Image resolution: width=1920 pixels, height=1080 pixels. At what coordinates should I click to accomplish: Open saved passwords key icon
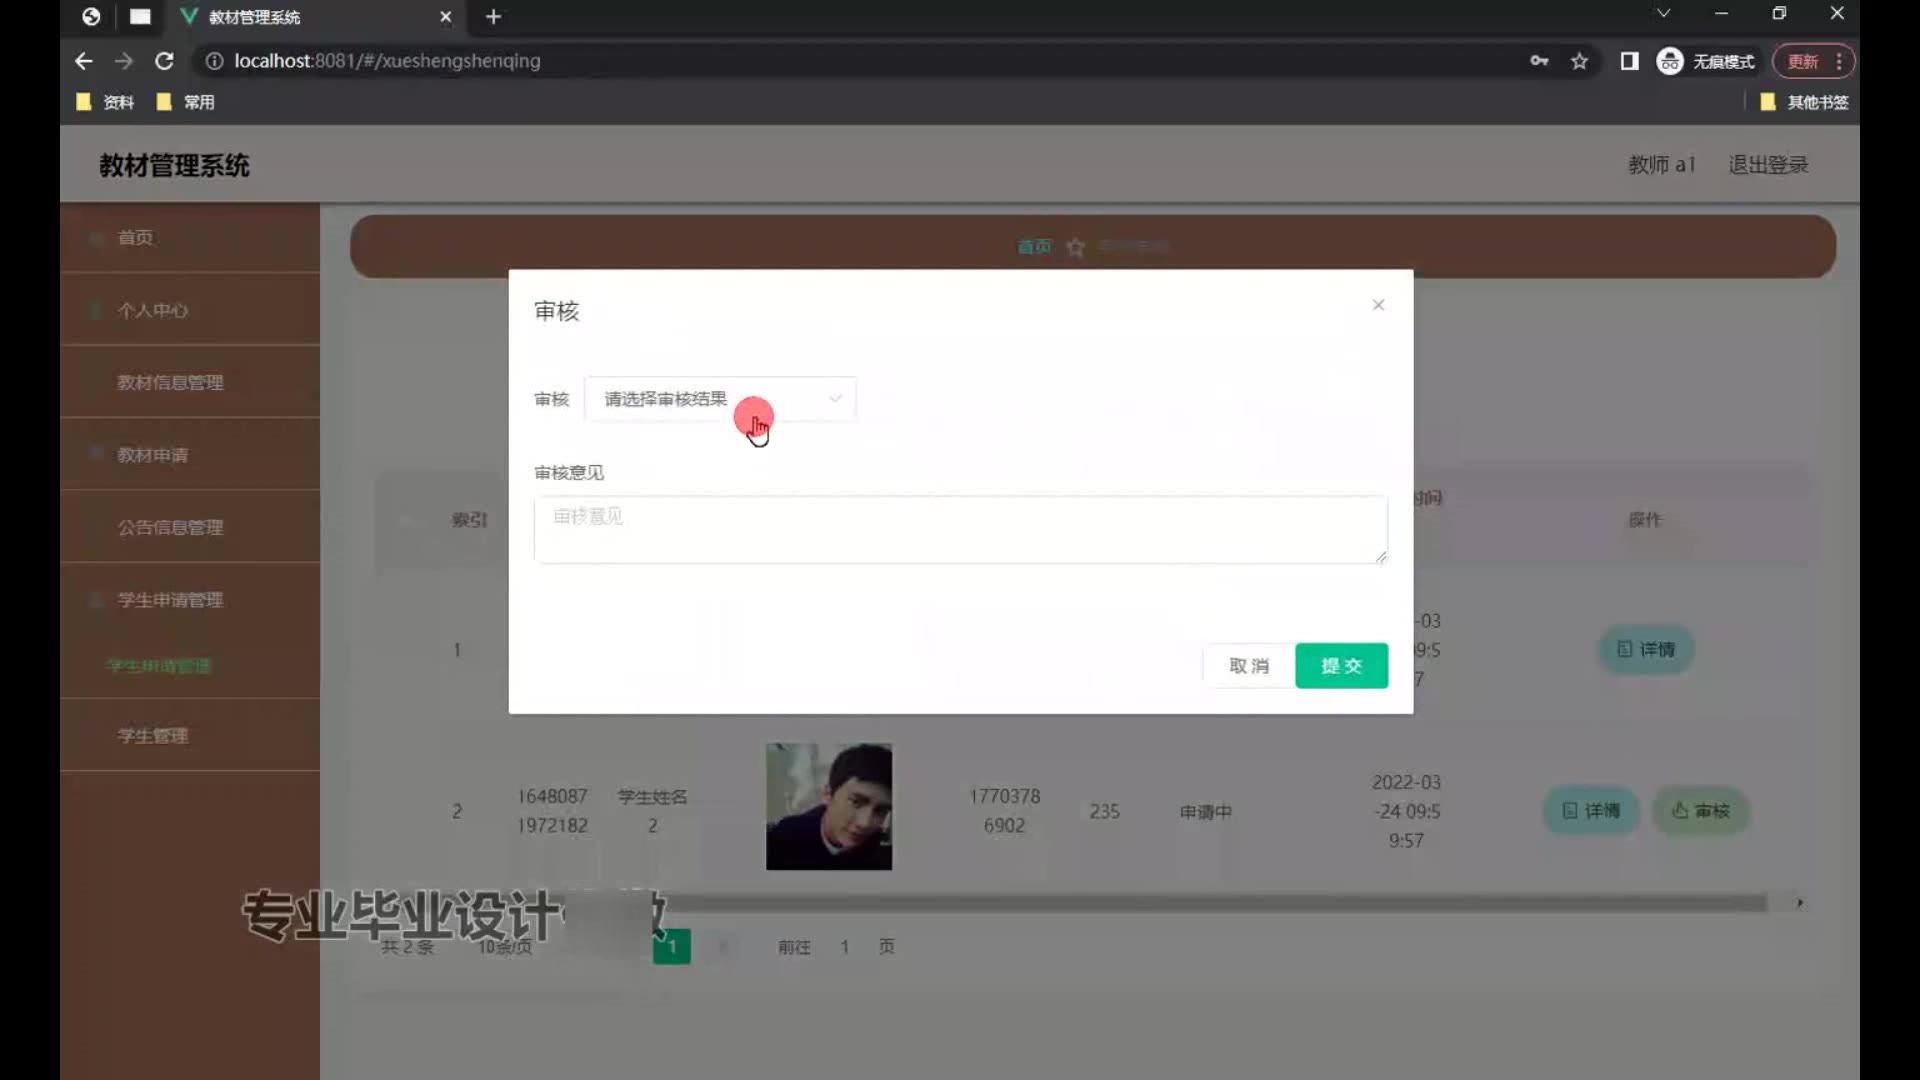[x=1539, y=61]
